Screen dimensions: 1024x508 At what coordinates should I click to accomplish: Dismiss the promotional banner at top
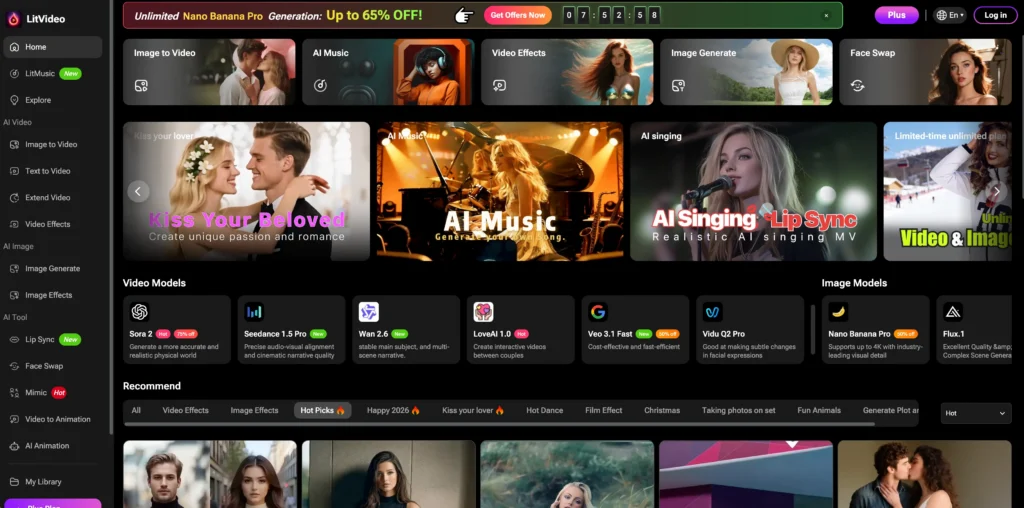pyautogui.click(x=826, y=16)
